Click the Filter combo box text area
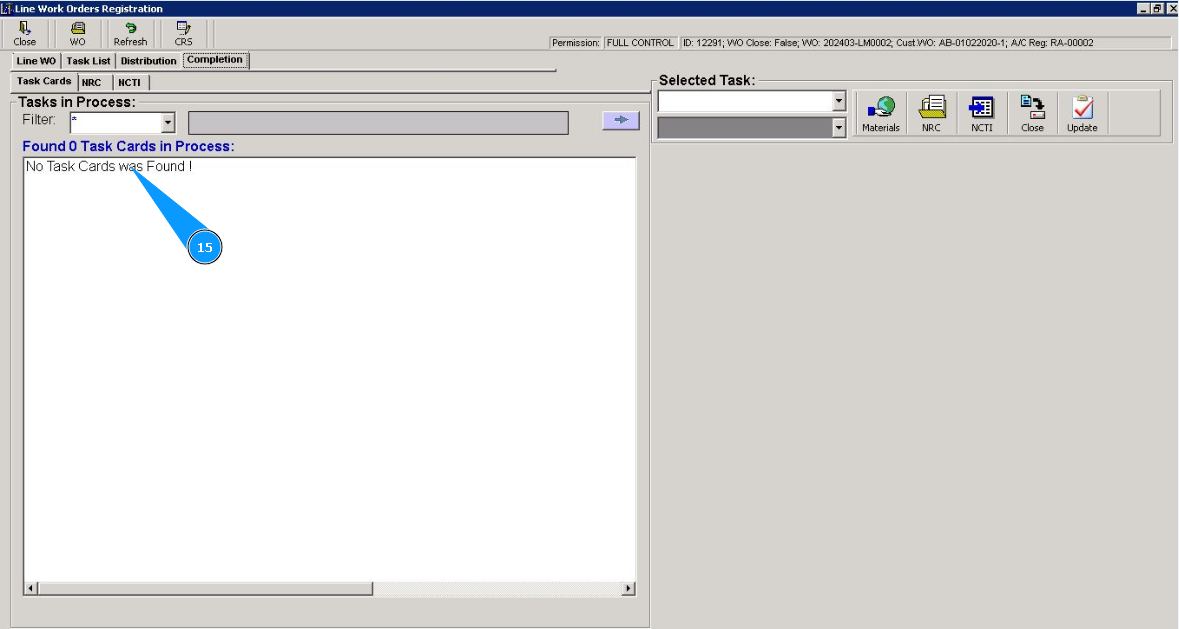The height and width of the screenshot is (629, 1179). pos(116,122)
